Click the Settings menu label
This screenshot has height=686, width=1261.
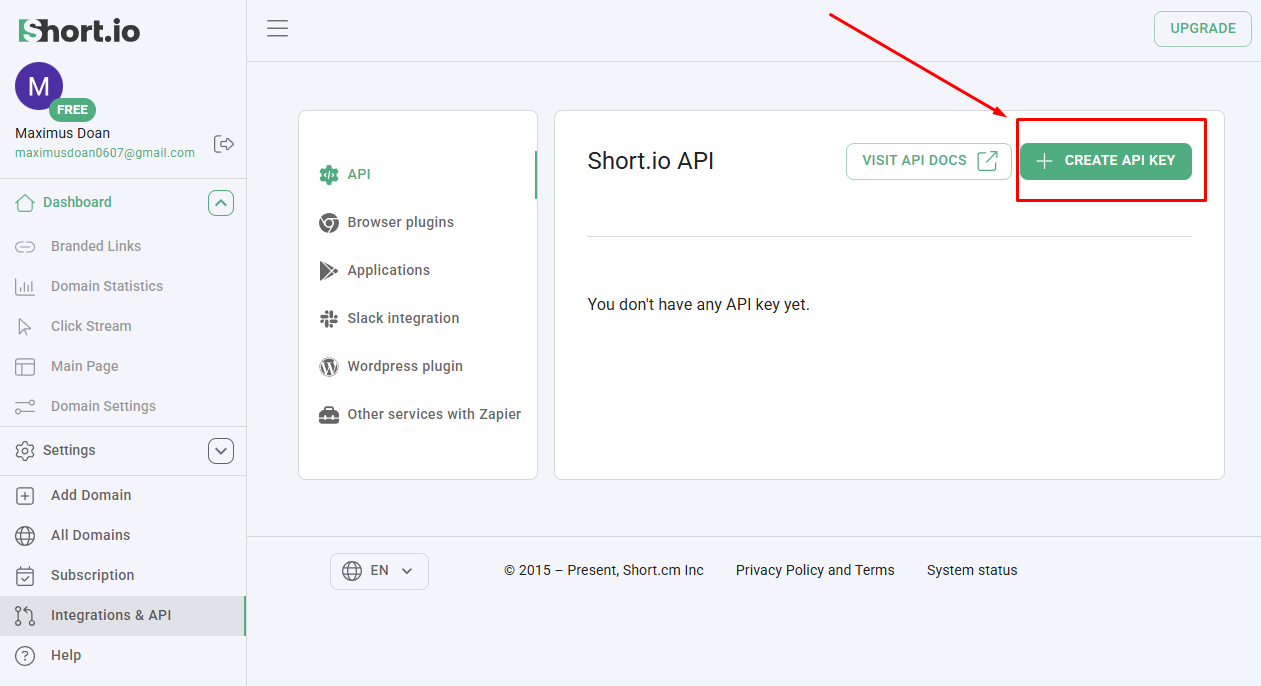[69, 450]
